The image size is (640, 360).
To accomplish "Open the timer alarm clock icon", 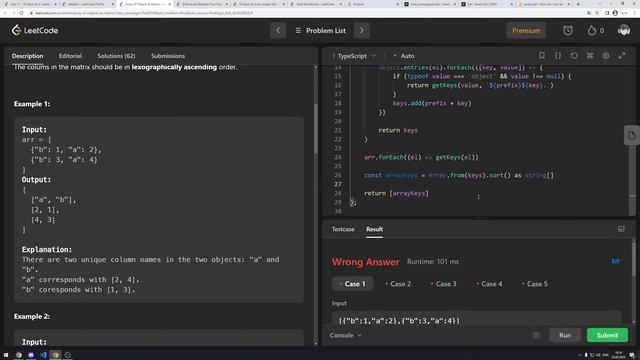I will (x=567, y=31).
